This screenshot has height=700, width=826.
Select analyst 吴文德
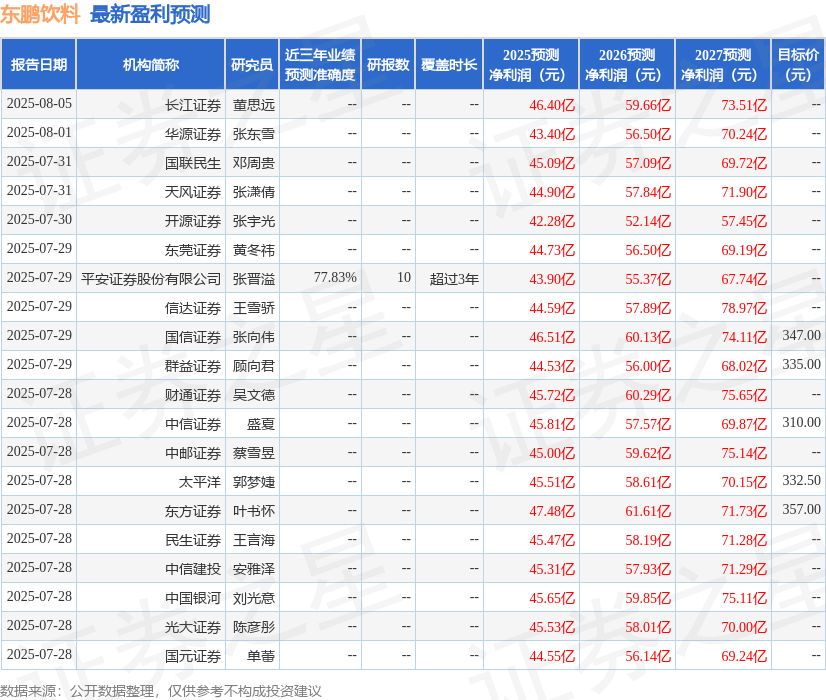(x=254, y=395)
